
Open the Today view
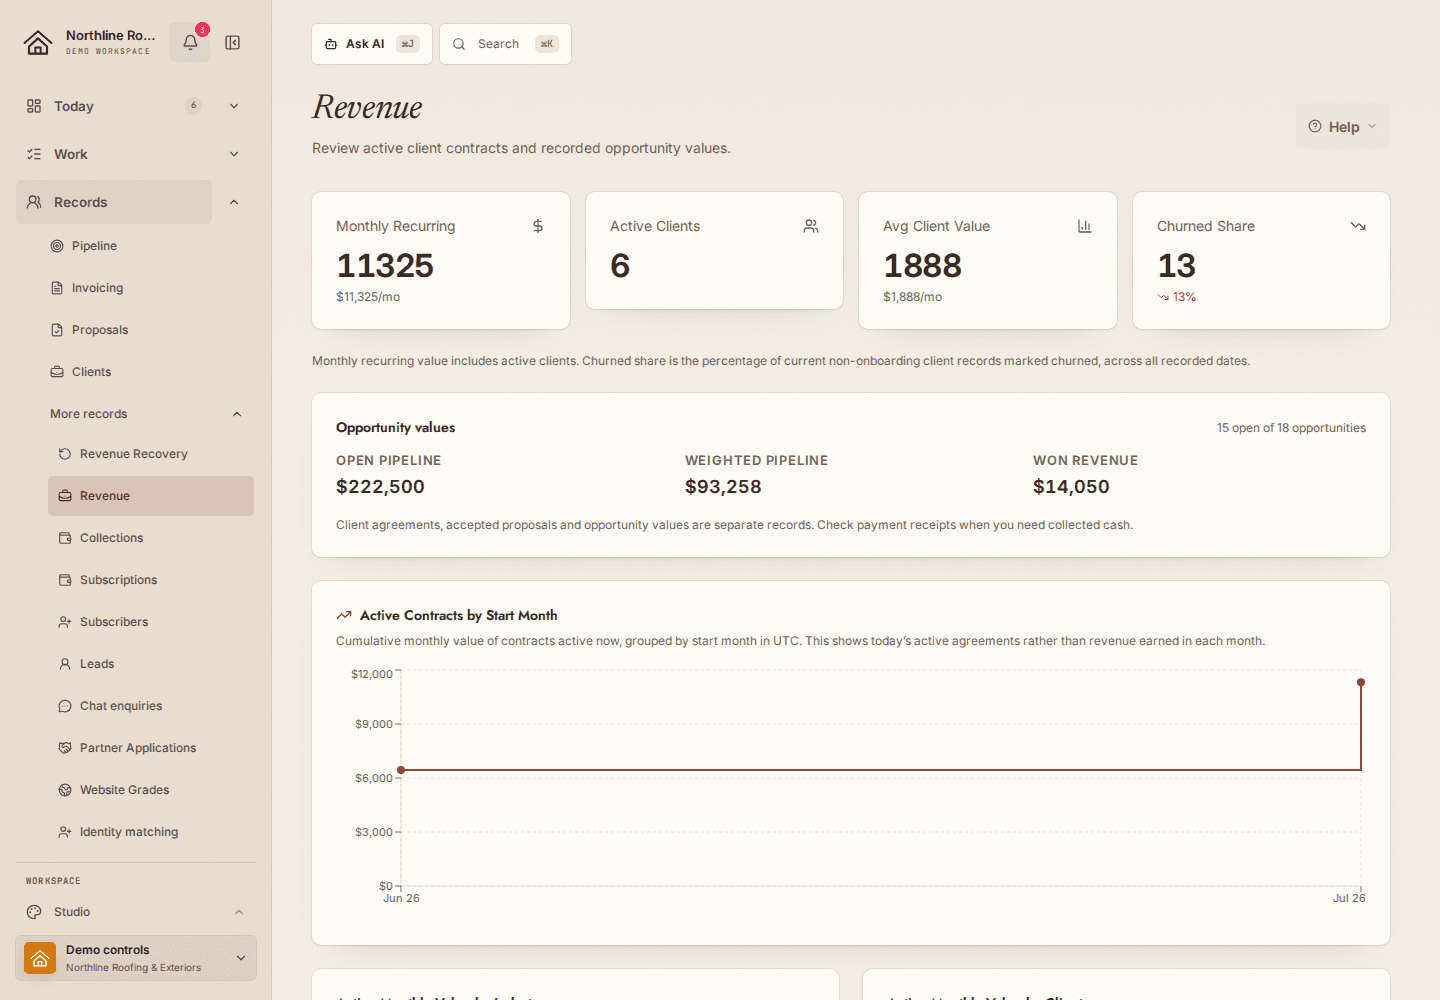click(114, 106)
